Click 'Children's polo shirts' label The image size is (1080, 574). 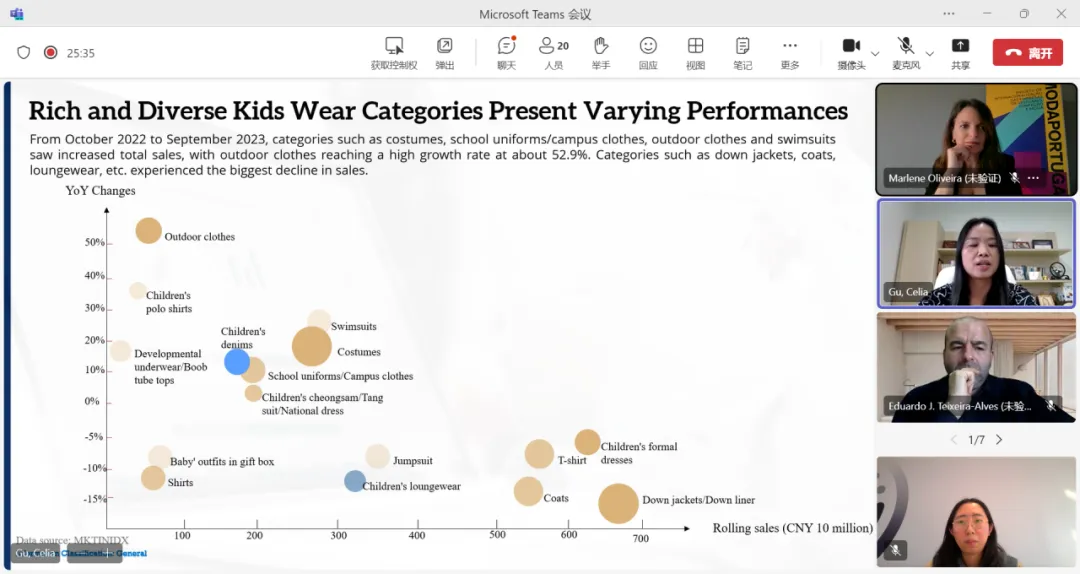pos(169,302)
